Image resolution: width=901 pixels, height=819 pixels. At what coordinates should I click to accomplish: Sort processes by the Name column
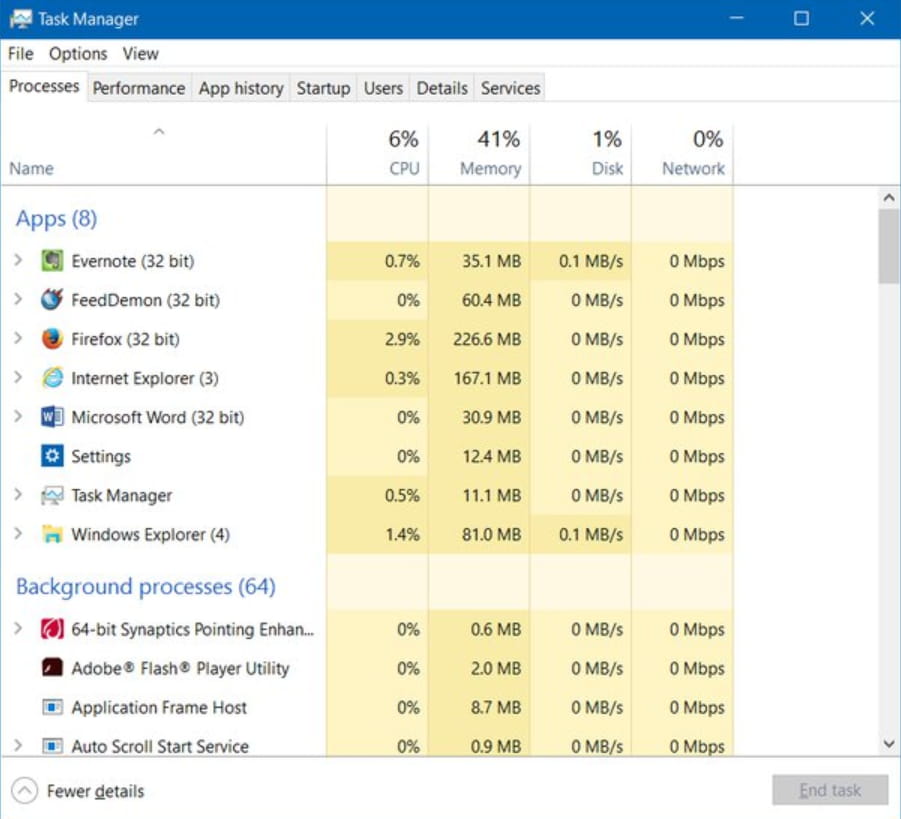[x=163, y=154]
